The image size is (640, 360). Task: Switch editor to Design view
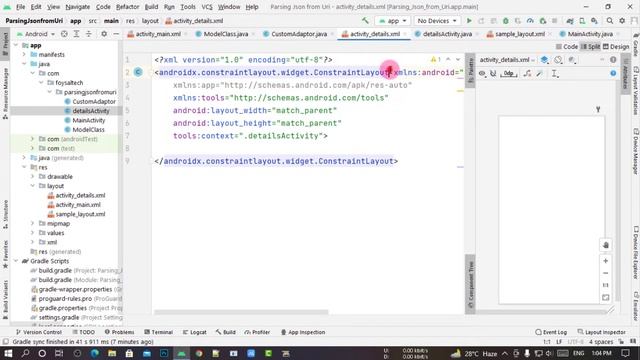(616, 47)
